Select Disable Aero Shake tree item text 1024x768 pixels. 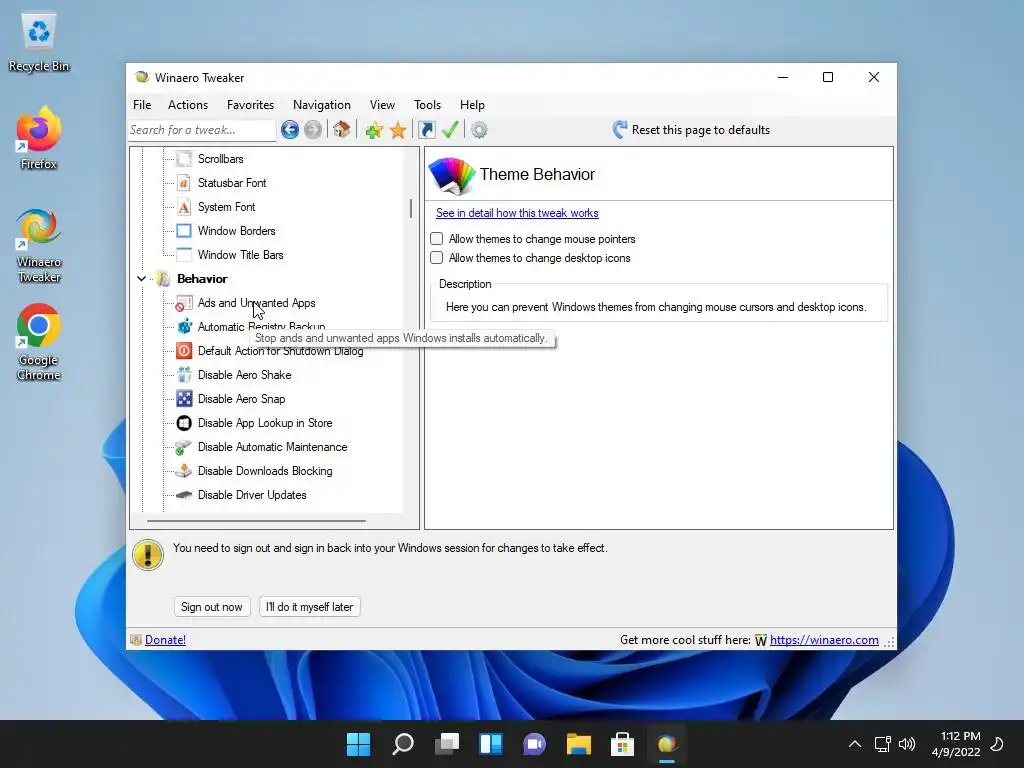(245, 375)
